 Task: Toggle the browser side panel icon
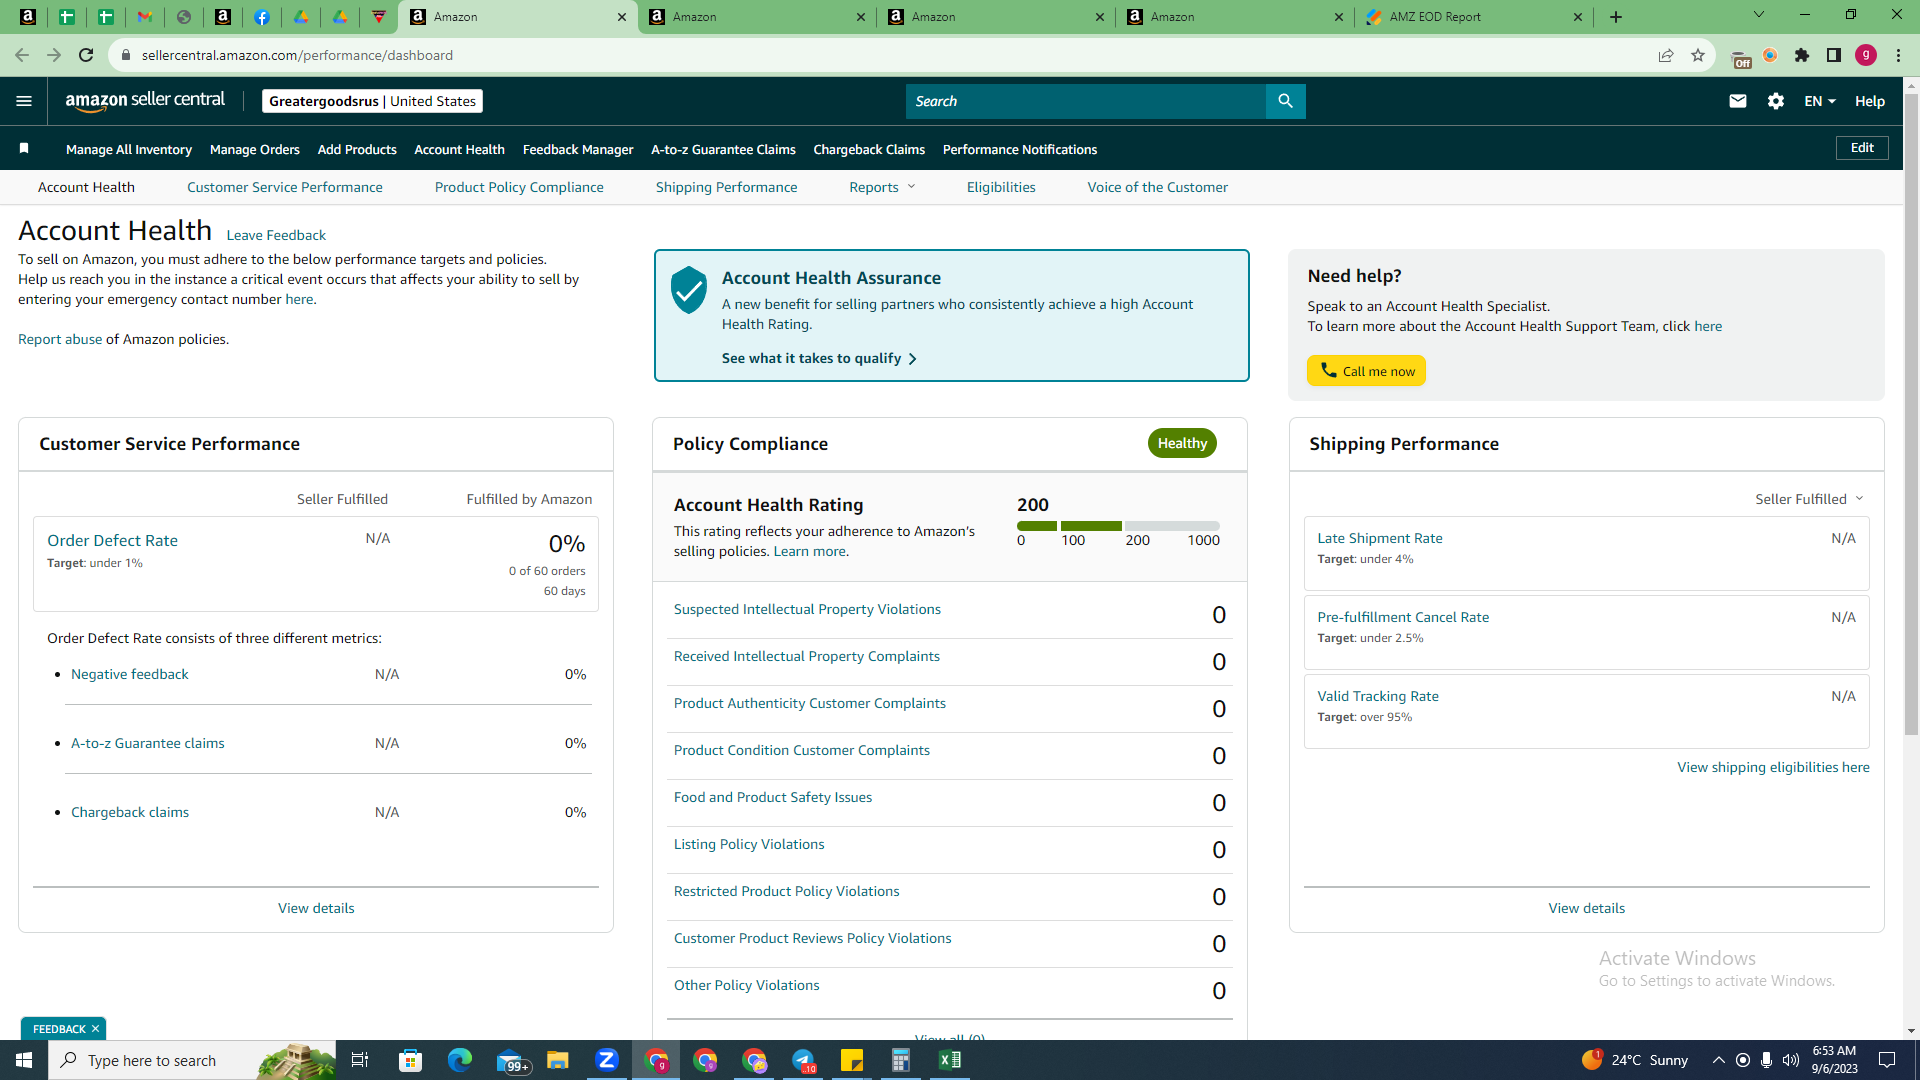[1834, 55]
